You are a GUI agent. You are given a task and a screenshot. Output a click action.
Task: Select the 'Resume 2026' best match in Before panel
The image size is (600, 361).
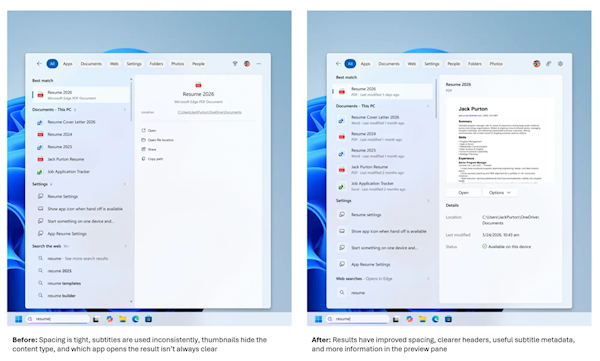(81, 95)
